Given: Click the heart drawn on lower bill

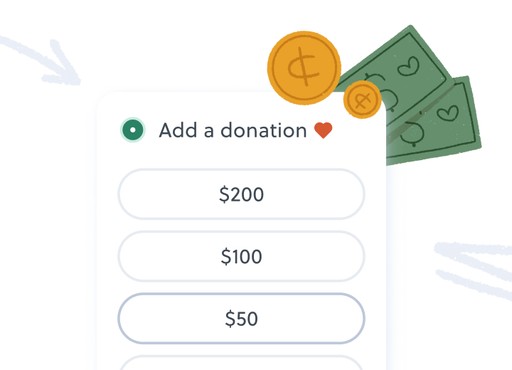Looking at the screenshot, I should (x=448, y=113).
